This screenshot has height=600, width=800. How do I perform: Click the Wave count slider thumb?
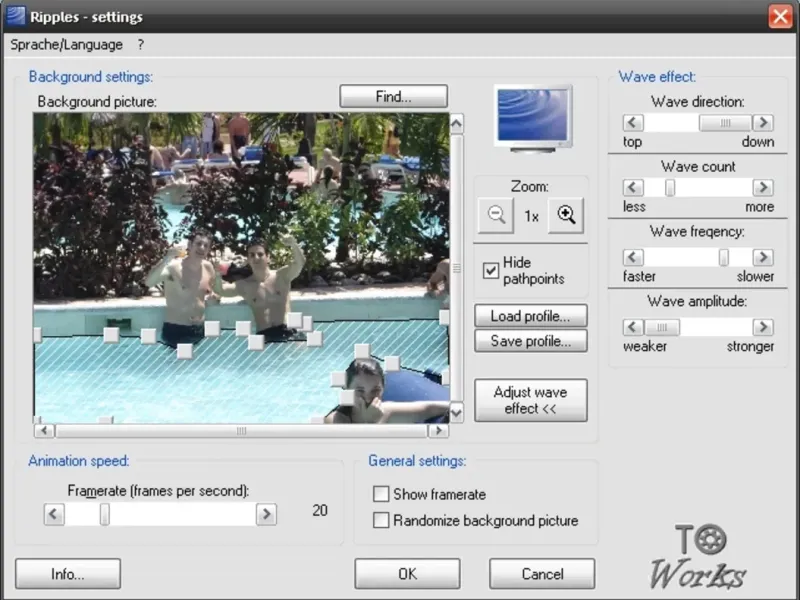[670, 187]
